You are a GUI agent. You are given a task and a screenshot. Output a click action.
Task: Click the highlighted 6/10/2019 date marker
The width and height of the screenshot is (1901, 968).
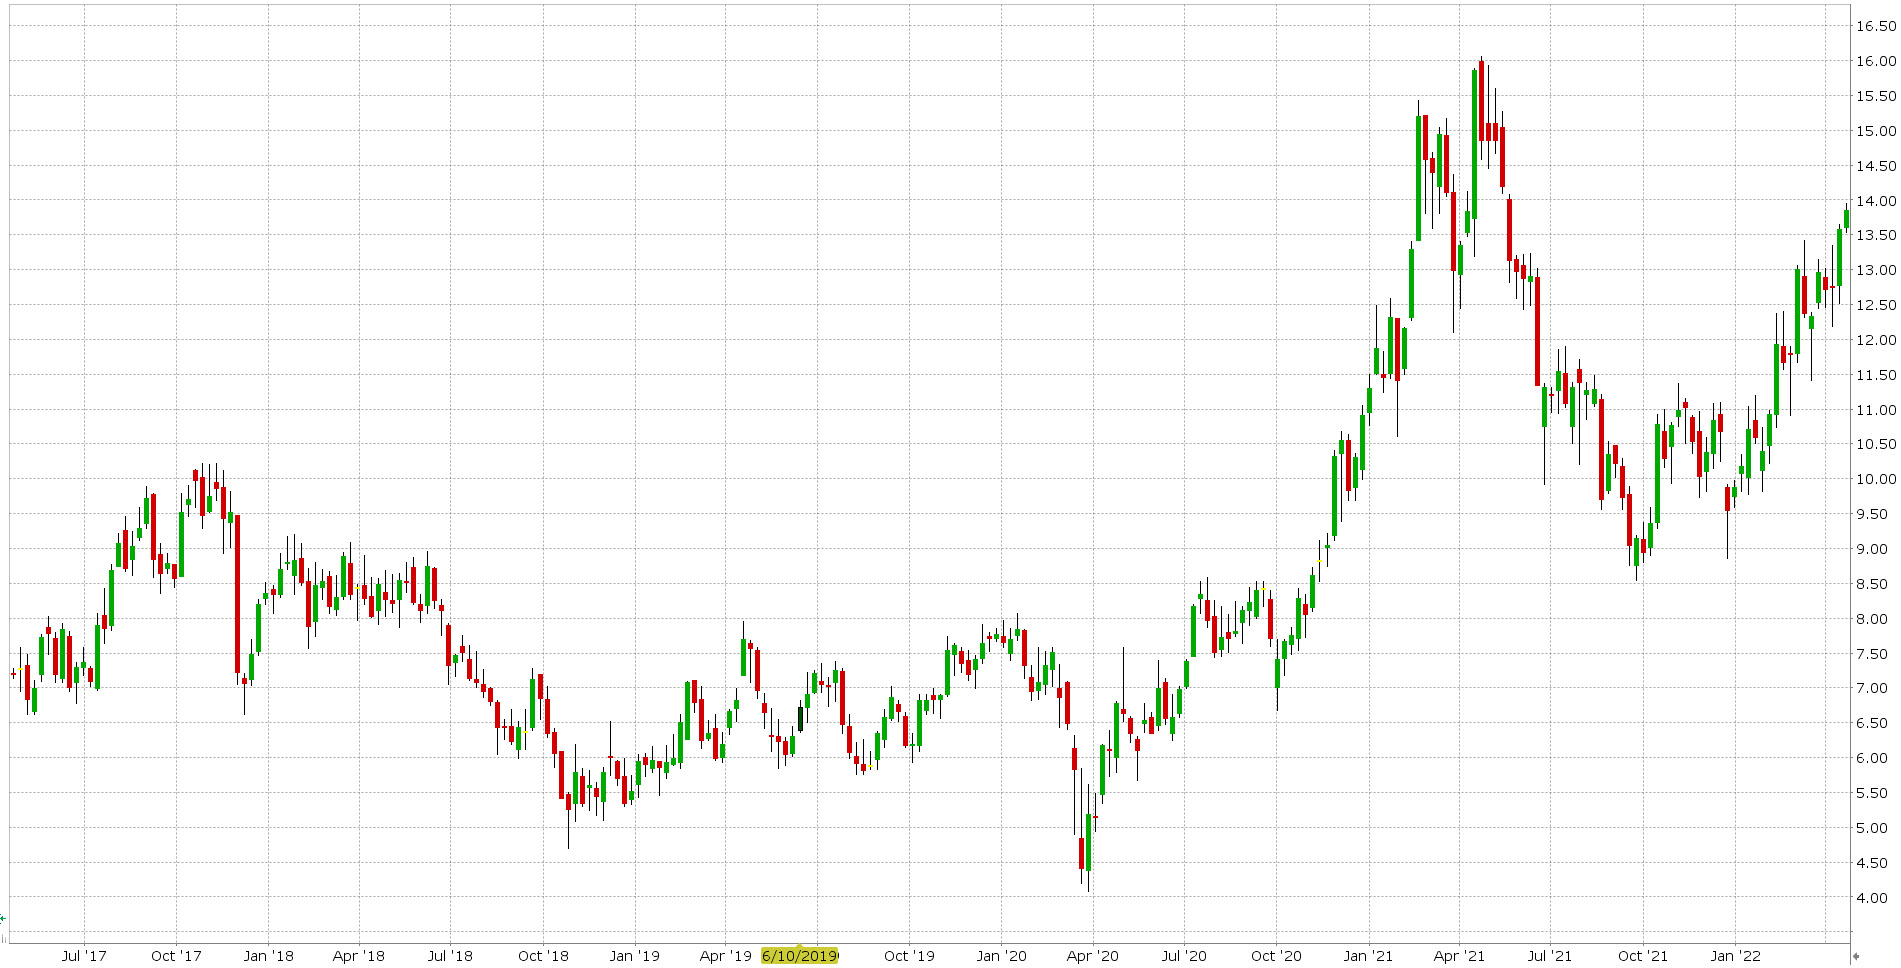click(800, 955)
